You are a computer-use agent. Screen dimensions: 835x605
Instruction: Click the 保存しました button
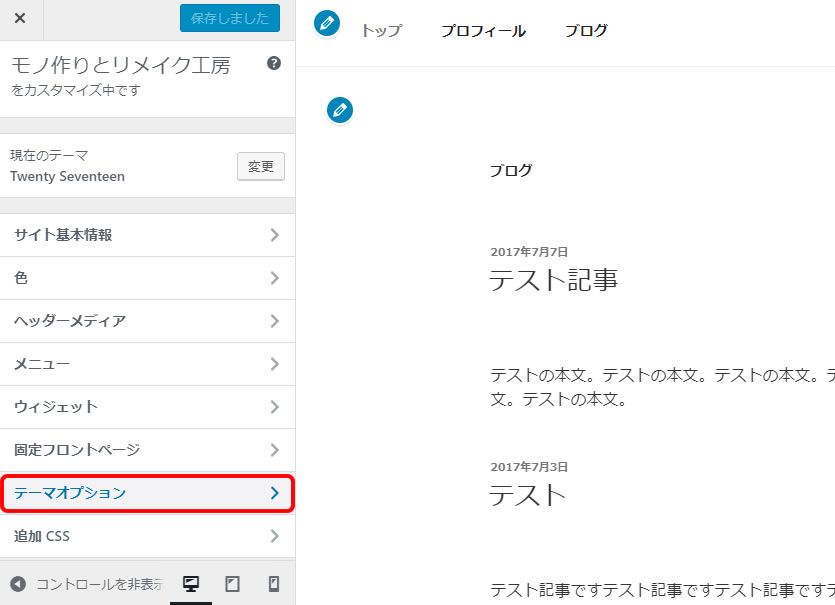coord(230,18)
